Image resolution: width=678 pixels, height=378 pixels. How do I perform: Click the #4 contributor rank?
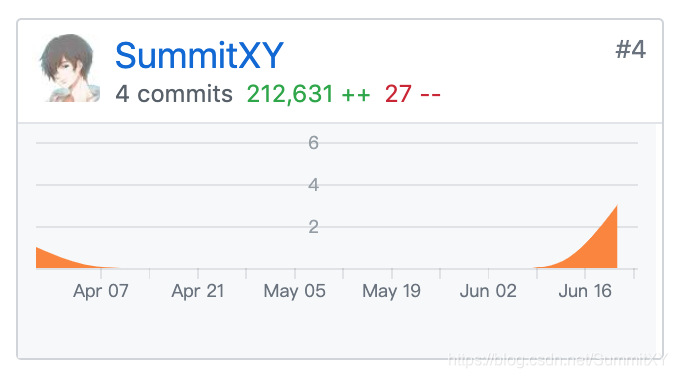point(630,49)
